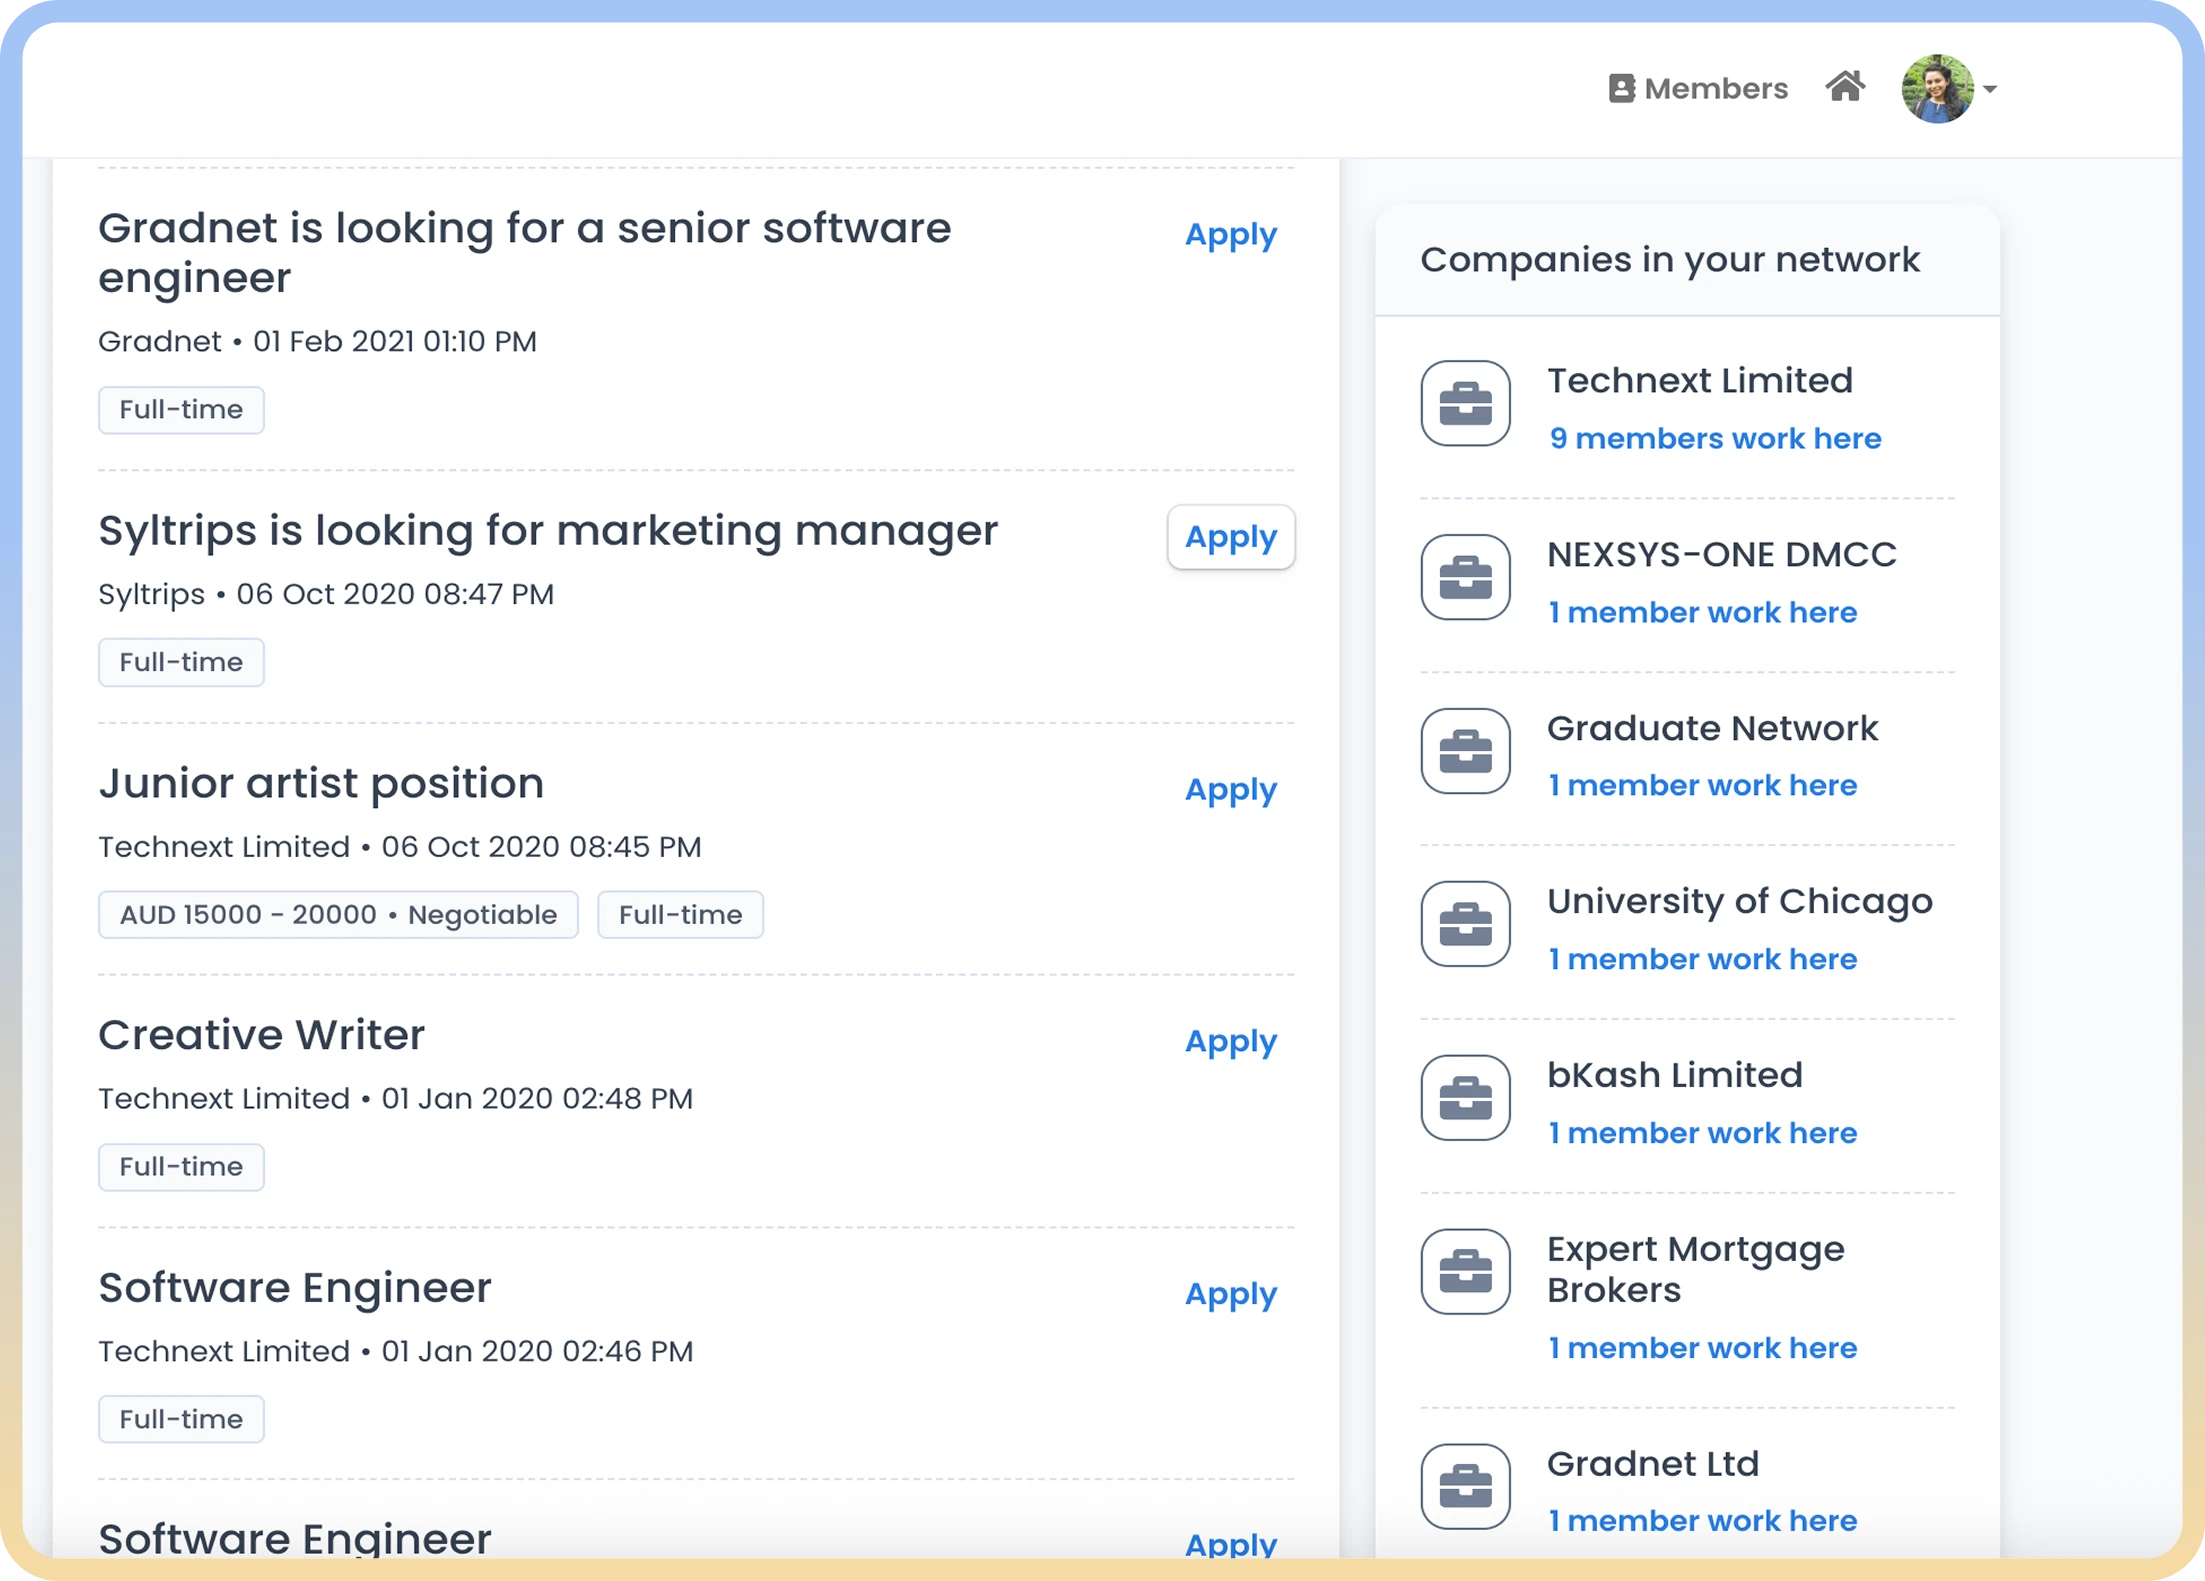The image size is (2205, 1581).
Task: Click Graduate Network briefcase icon
Action: point(1465,751)
